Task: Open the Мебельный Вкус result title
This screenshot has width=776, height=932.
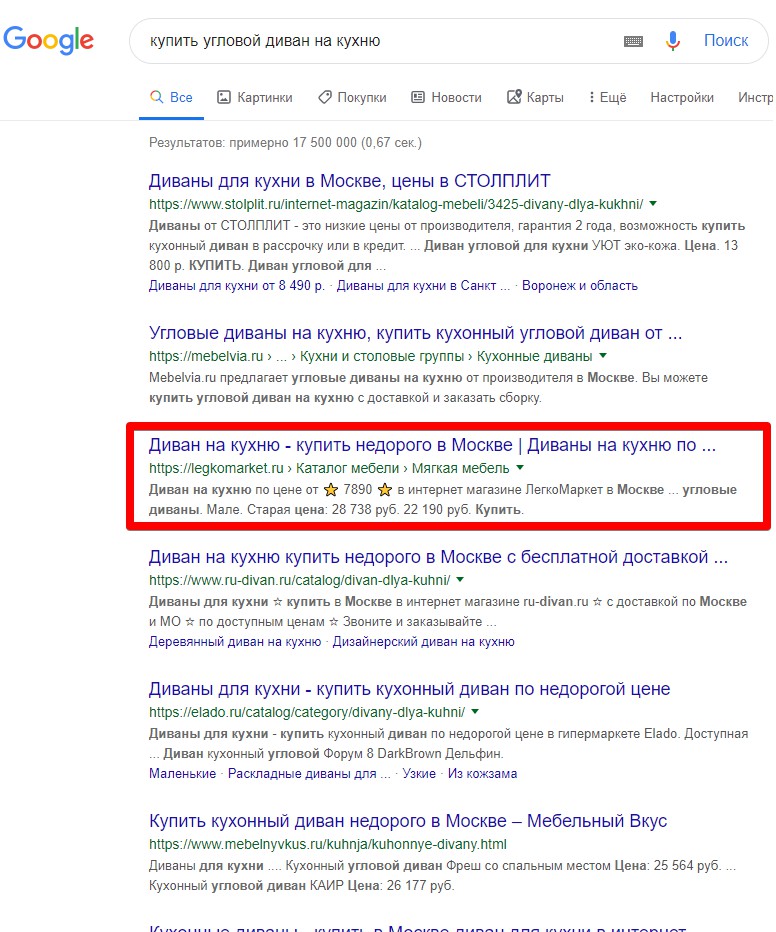Action: (408, 821)
